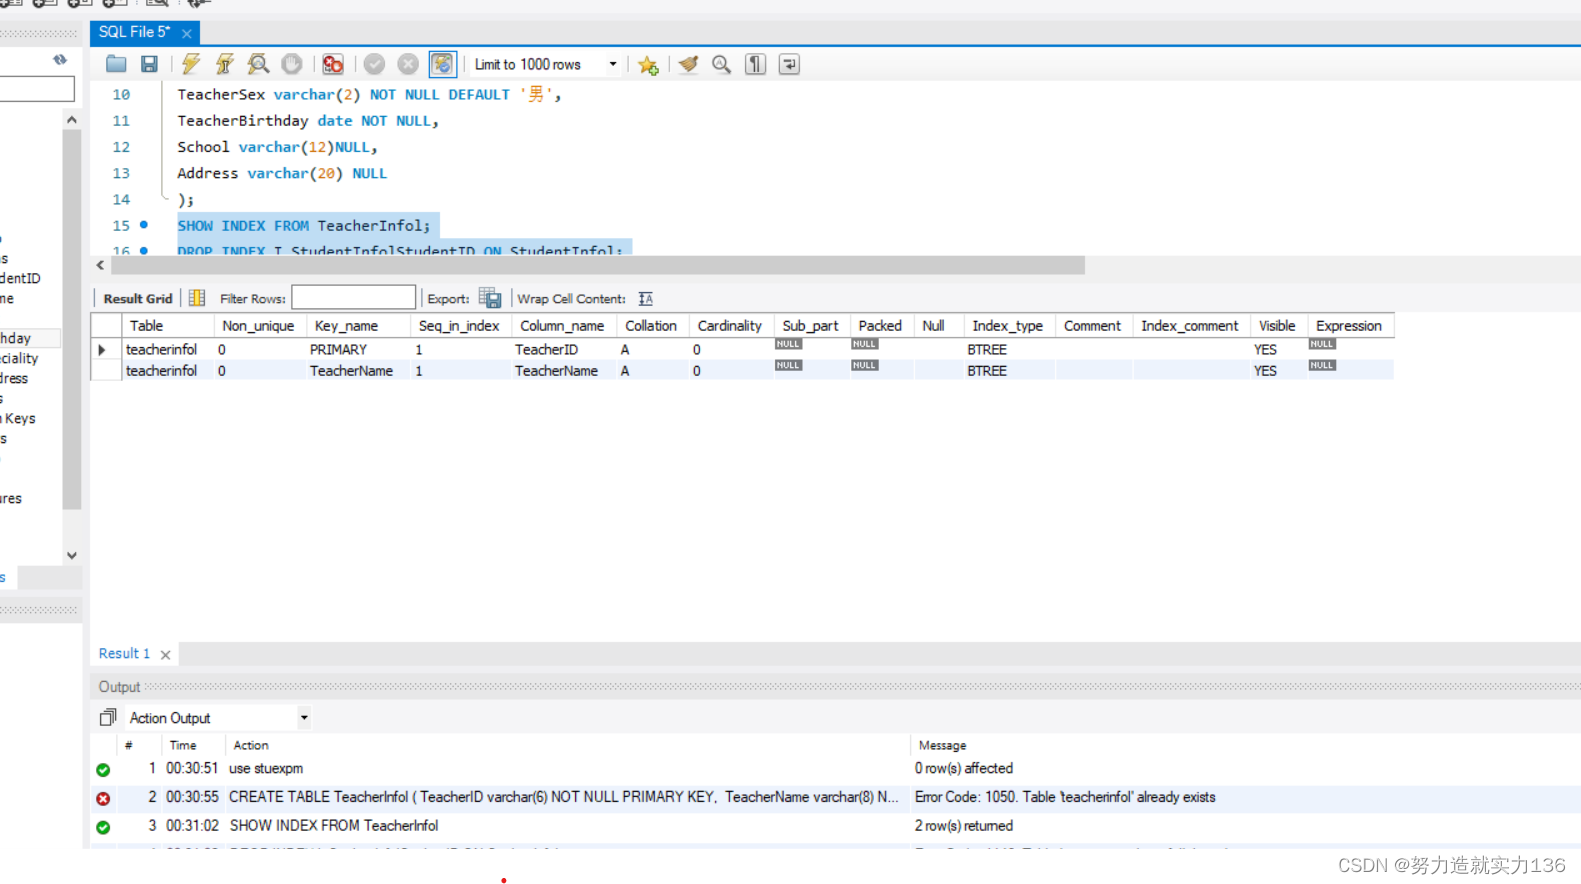This screenshot has width=1581, height=884.
Task: Sort by the Column_name column header
Action: (x=562, y=326)
